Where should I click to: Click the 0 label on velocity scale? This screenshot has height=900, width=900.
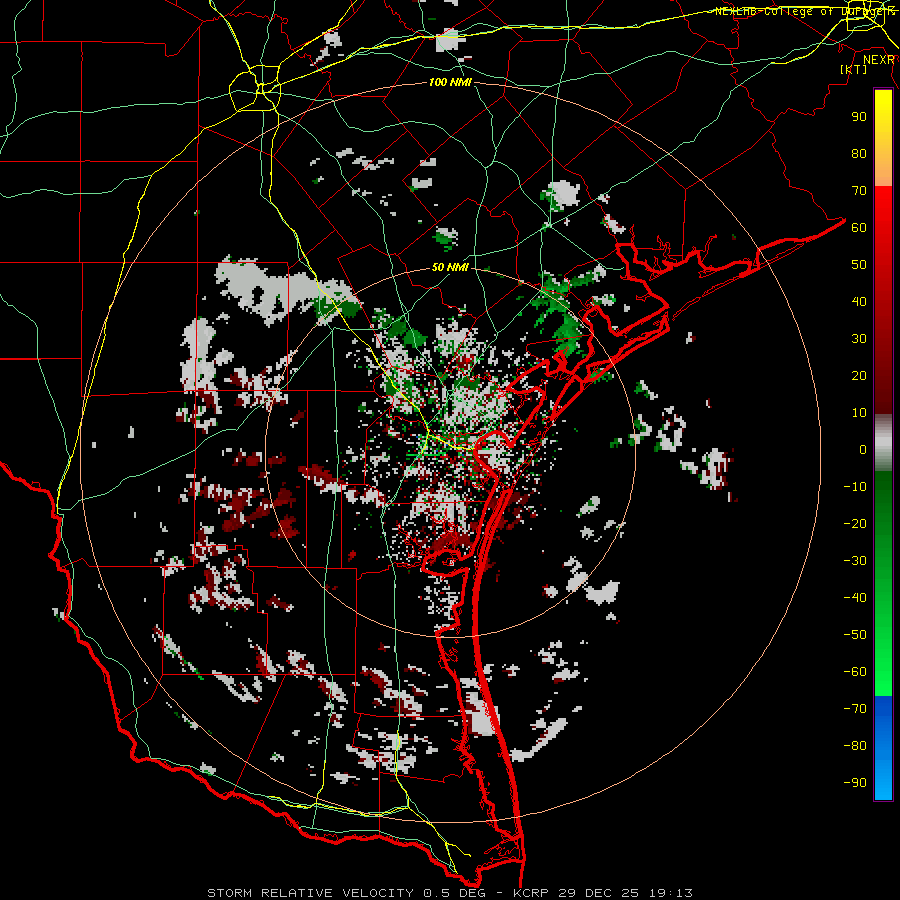click(863, 450)
